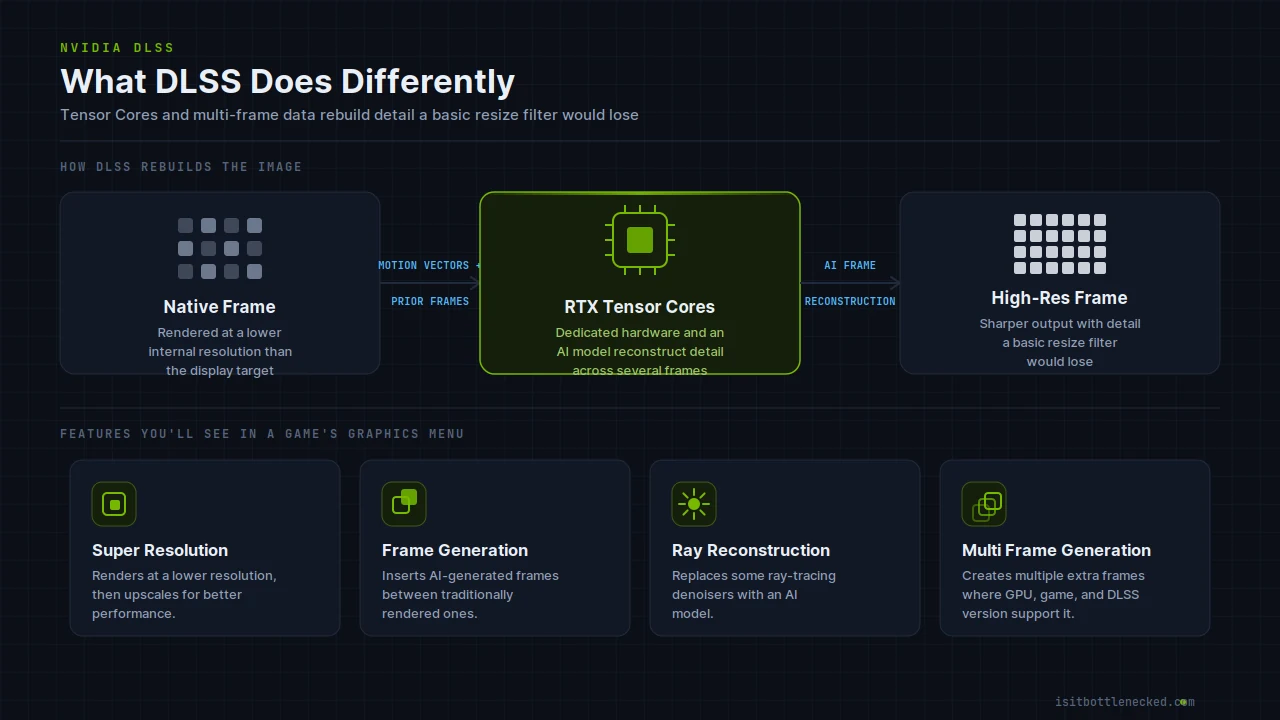The image size is (1280, 720).
Task: Click the PRIOR FRAMES arrow label
Action: click(x=430, y=301)
